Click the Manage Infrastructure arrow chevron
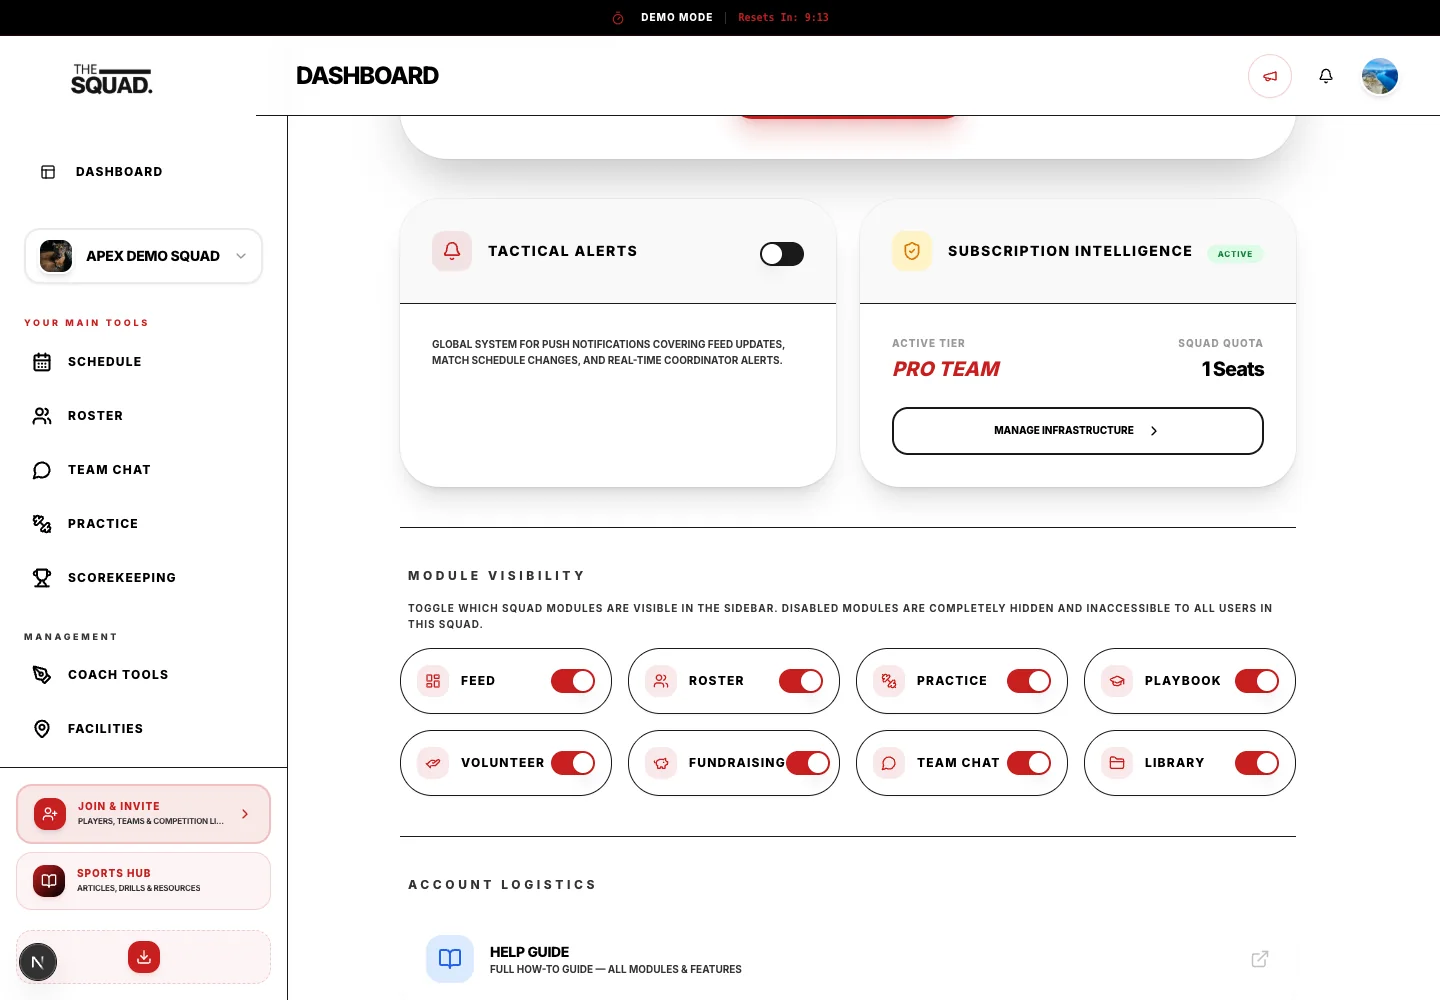Viewport: 1440px width, 1000px height. tap(1154, 431)
